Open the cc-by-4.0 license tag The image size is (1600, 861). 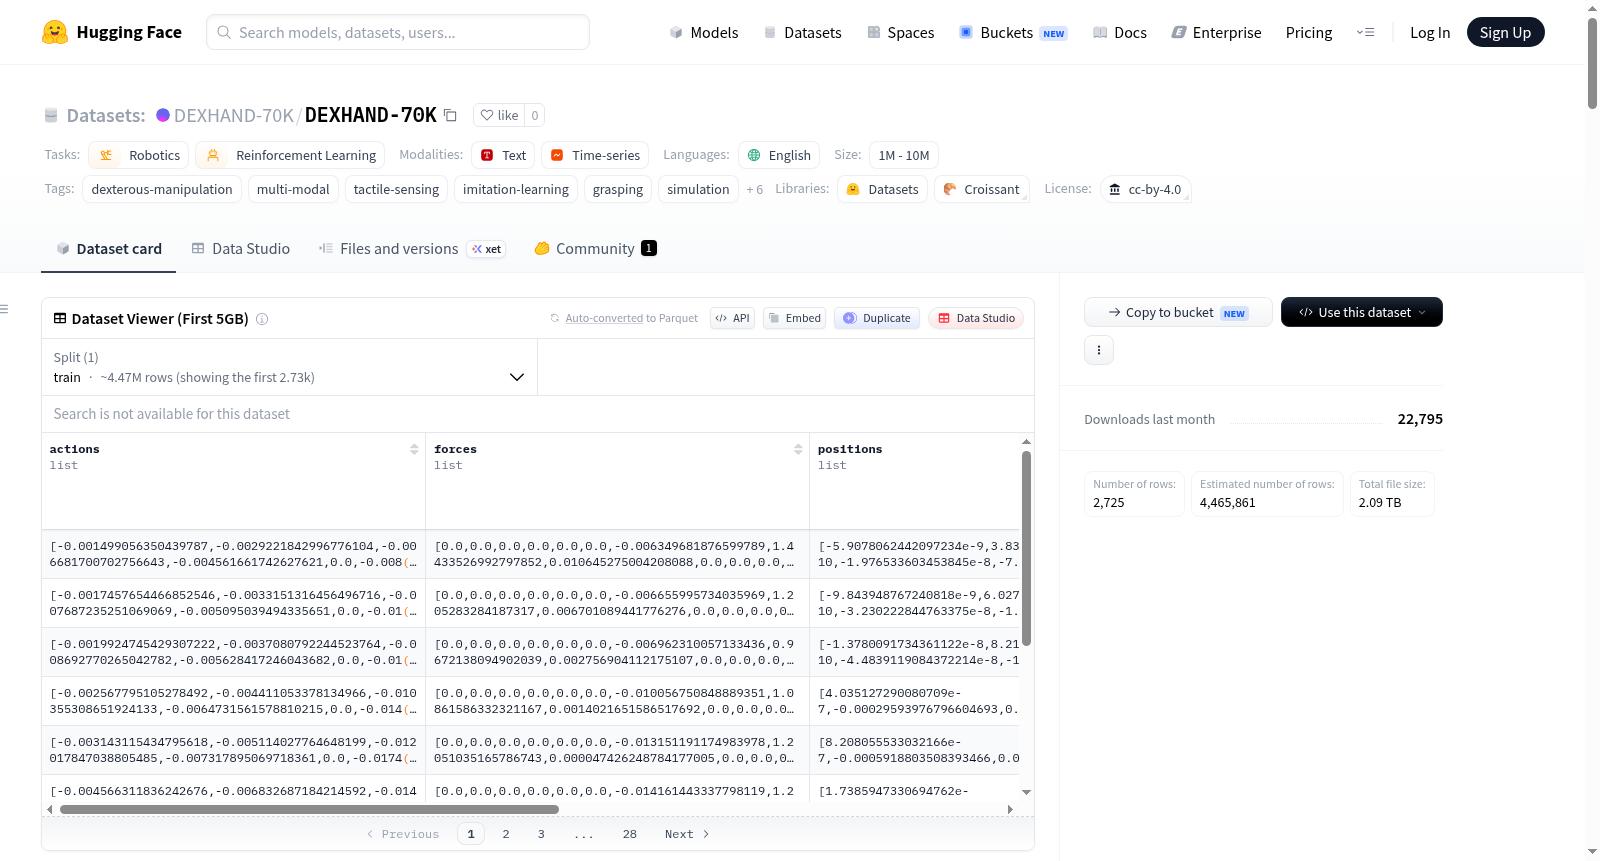(x=1145, y=189)
